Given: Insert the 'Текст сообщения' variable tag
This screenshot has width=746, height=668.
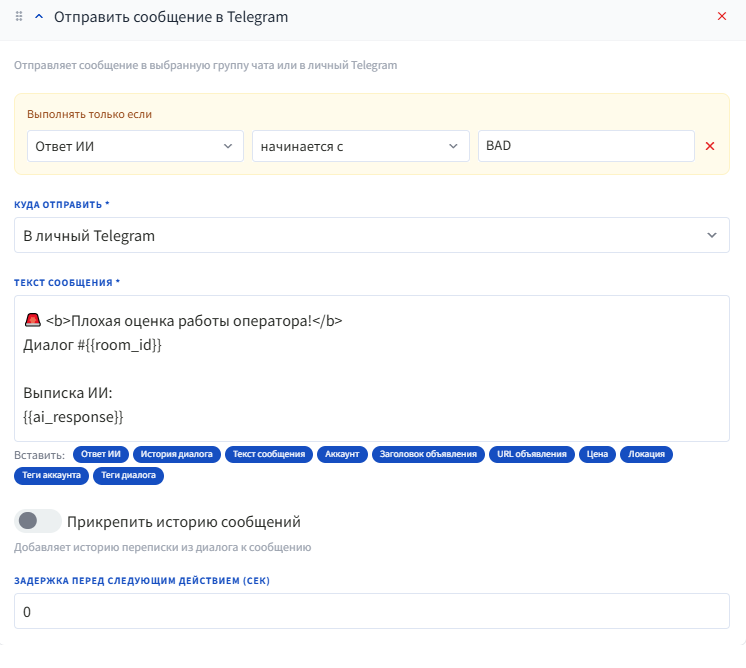Looking at the screenshot, I should [269, 454].
